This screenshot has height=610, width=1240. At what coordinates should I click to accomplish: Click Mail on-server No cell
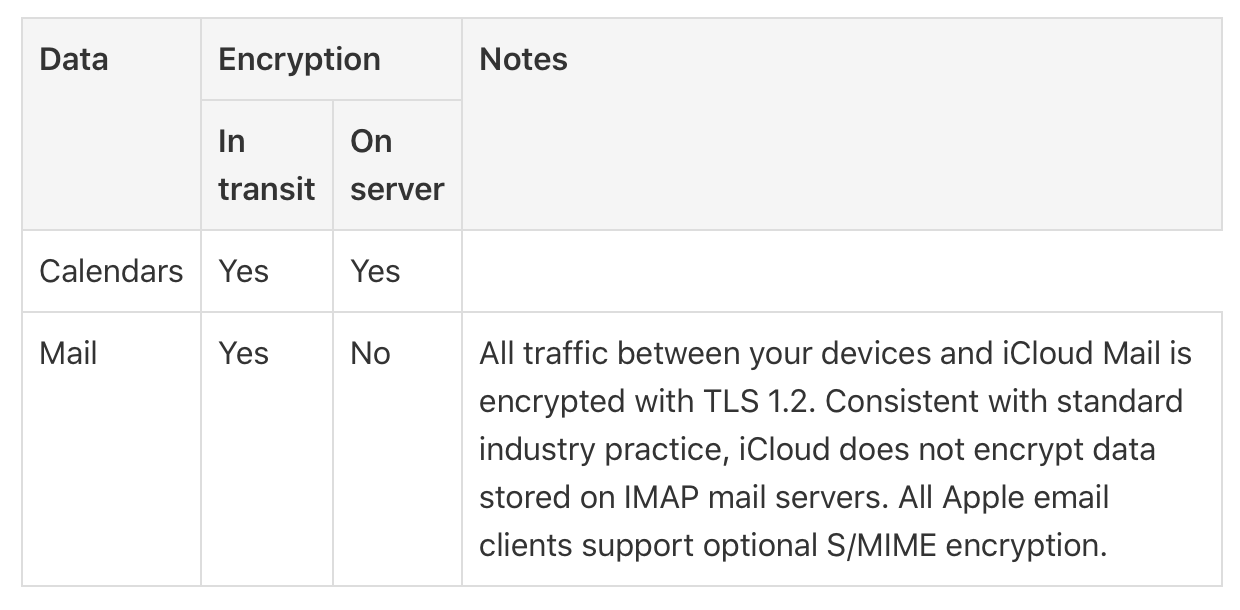[370, 353]
